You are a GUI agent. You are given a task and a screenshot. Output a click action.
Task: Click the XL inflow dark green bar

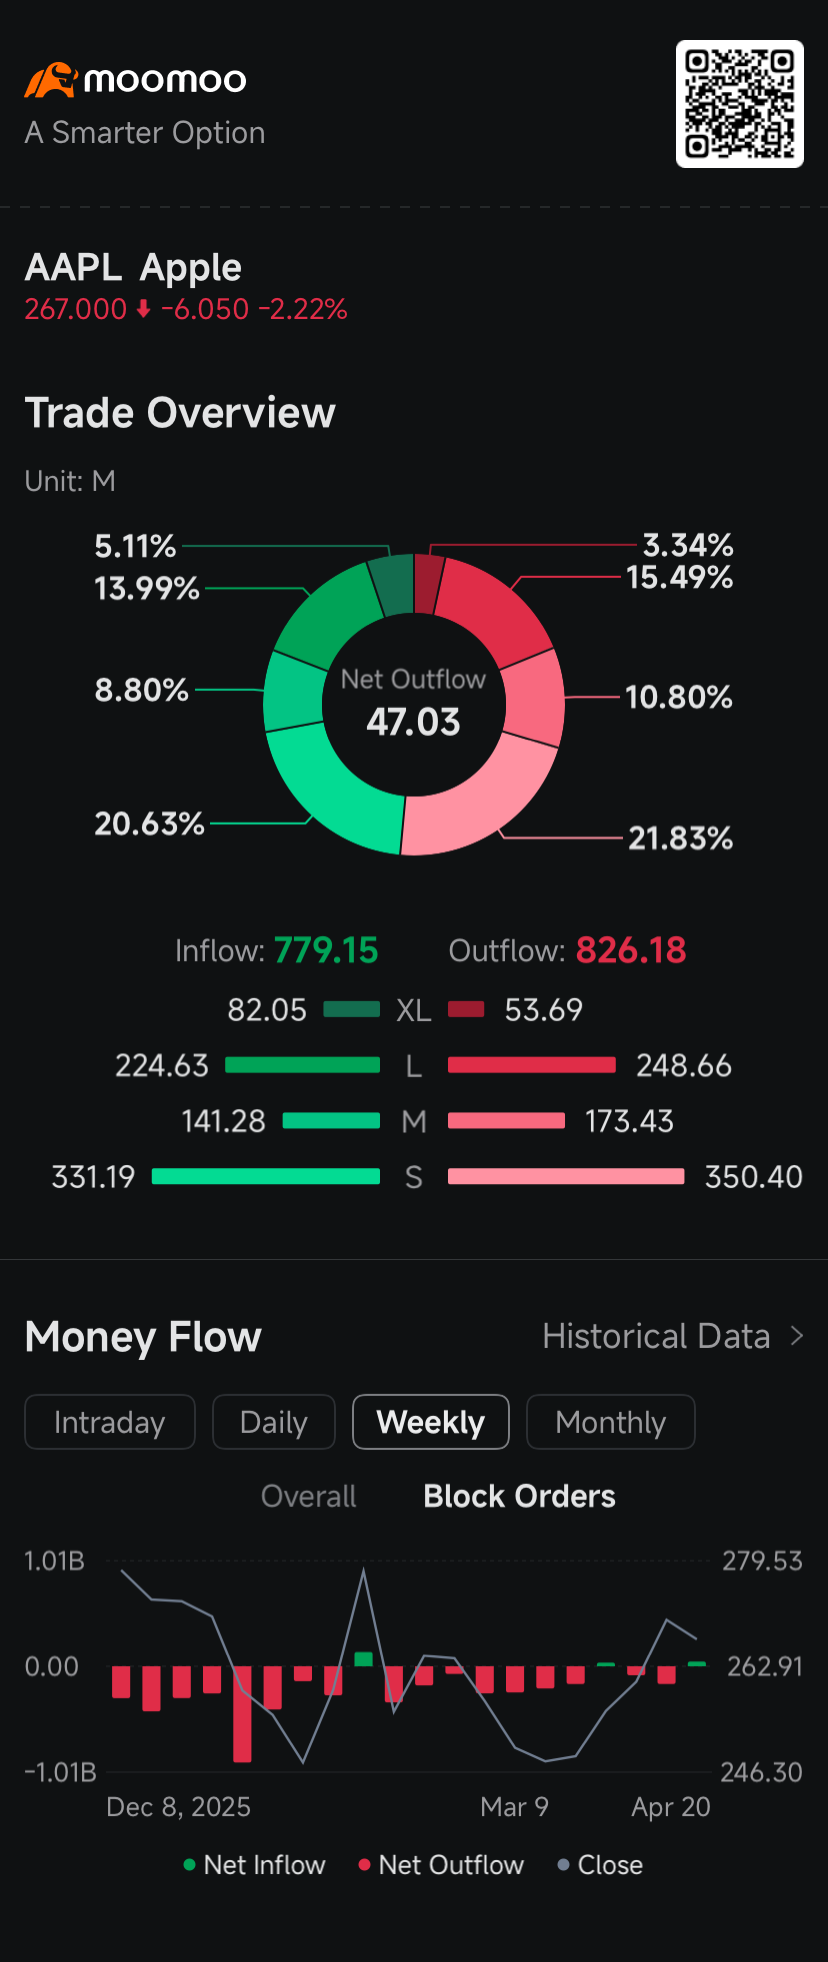coord(352,1010)
